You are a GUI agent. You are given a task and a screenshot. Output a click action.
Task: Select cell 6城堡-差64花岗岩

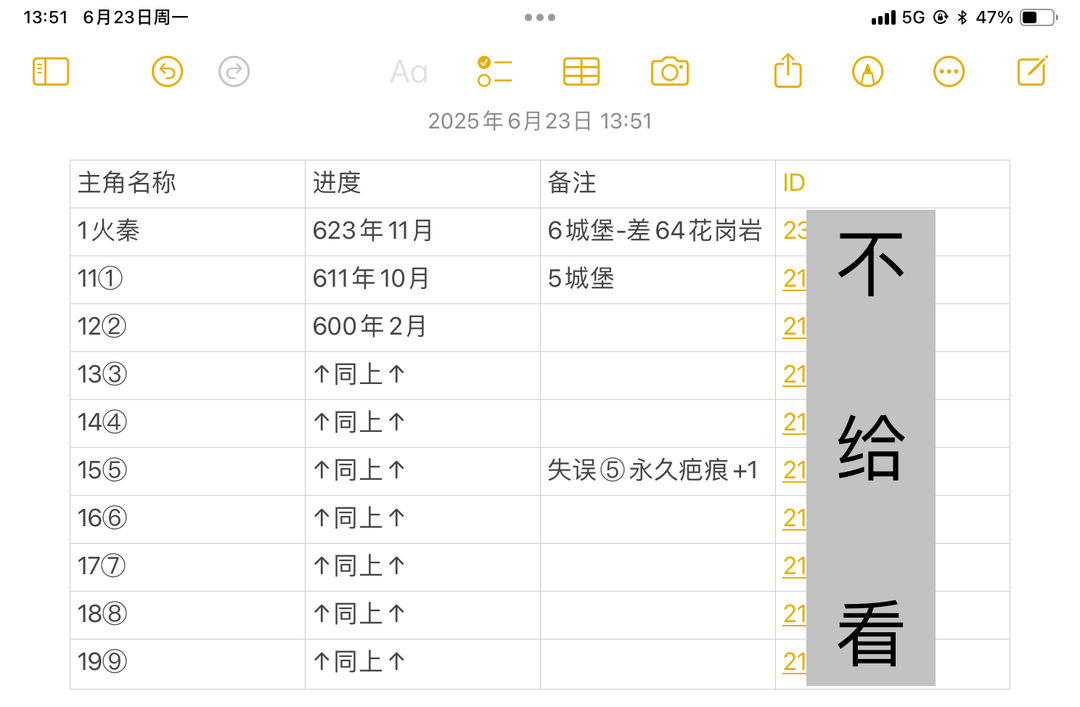click(658, 232)
